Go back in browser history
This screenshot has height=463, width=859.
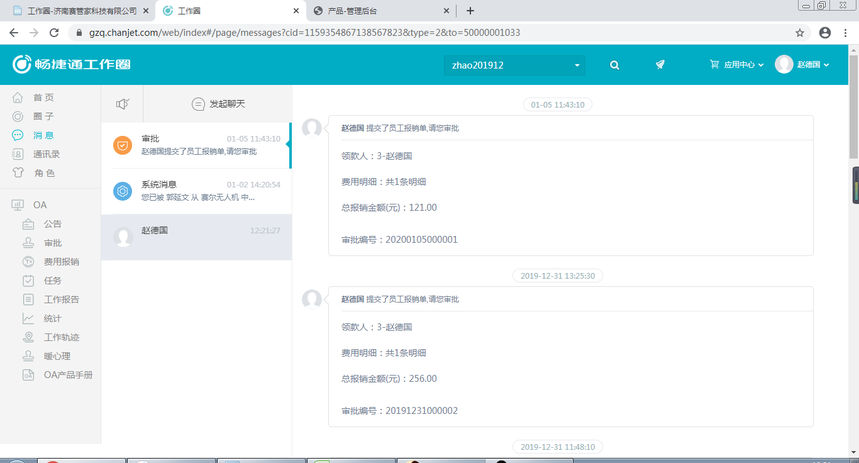[x=14, y=33]
